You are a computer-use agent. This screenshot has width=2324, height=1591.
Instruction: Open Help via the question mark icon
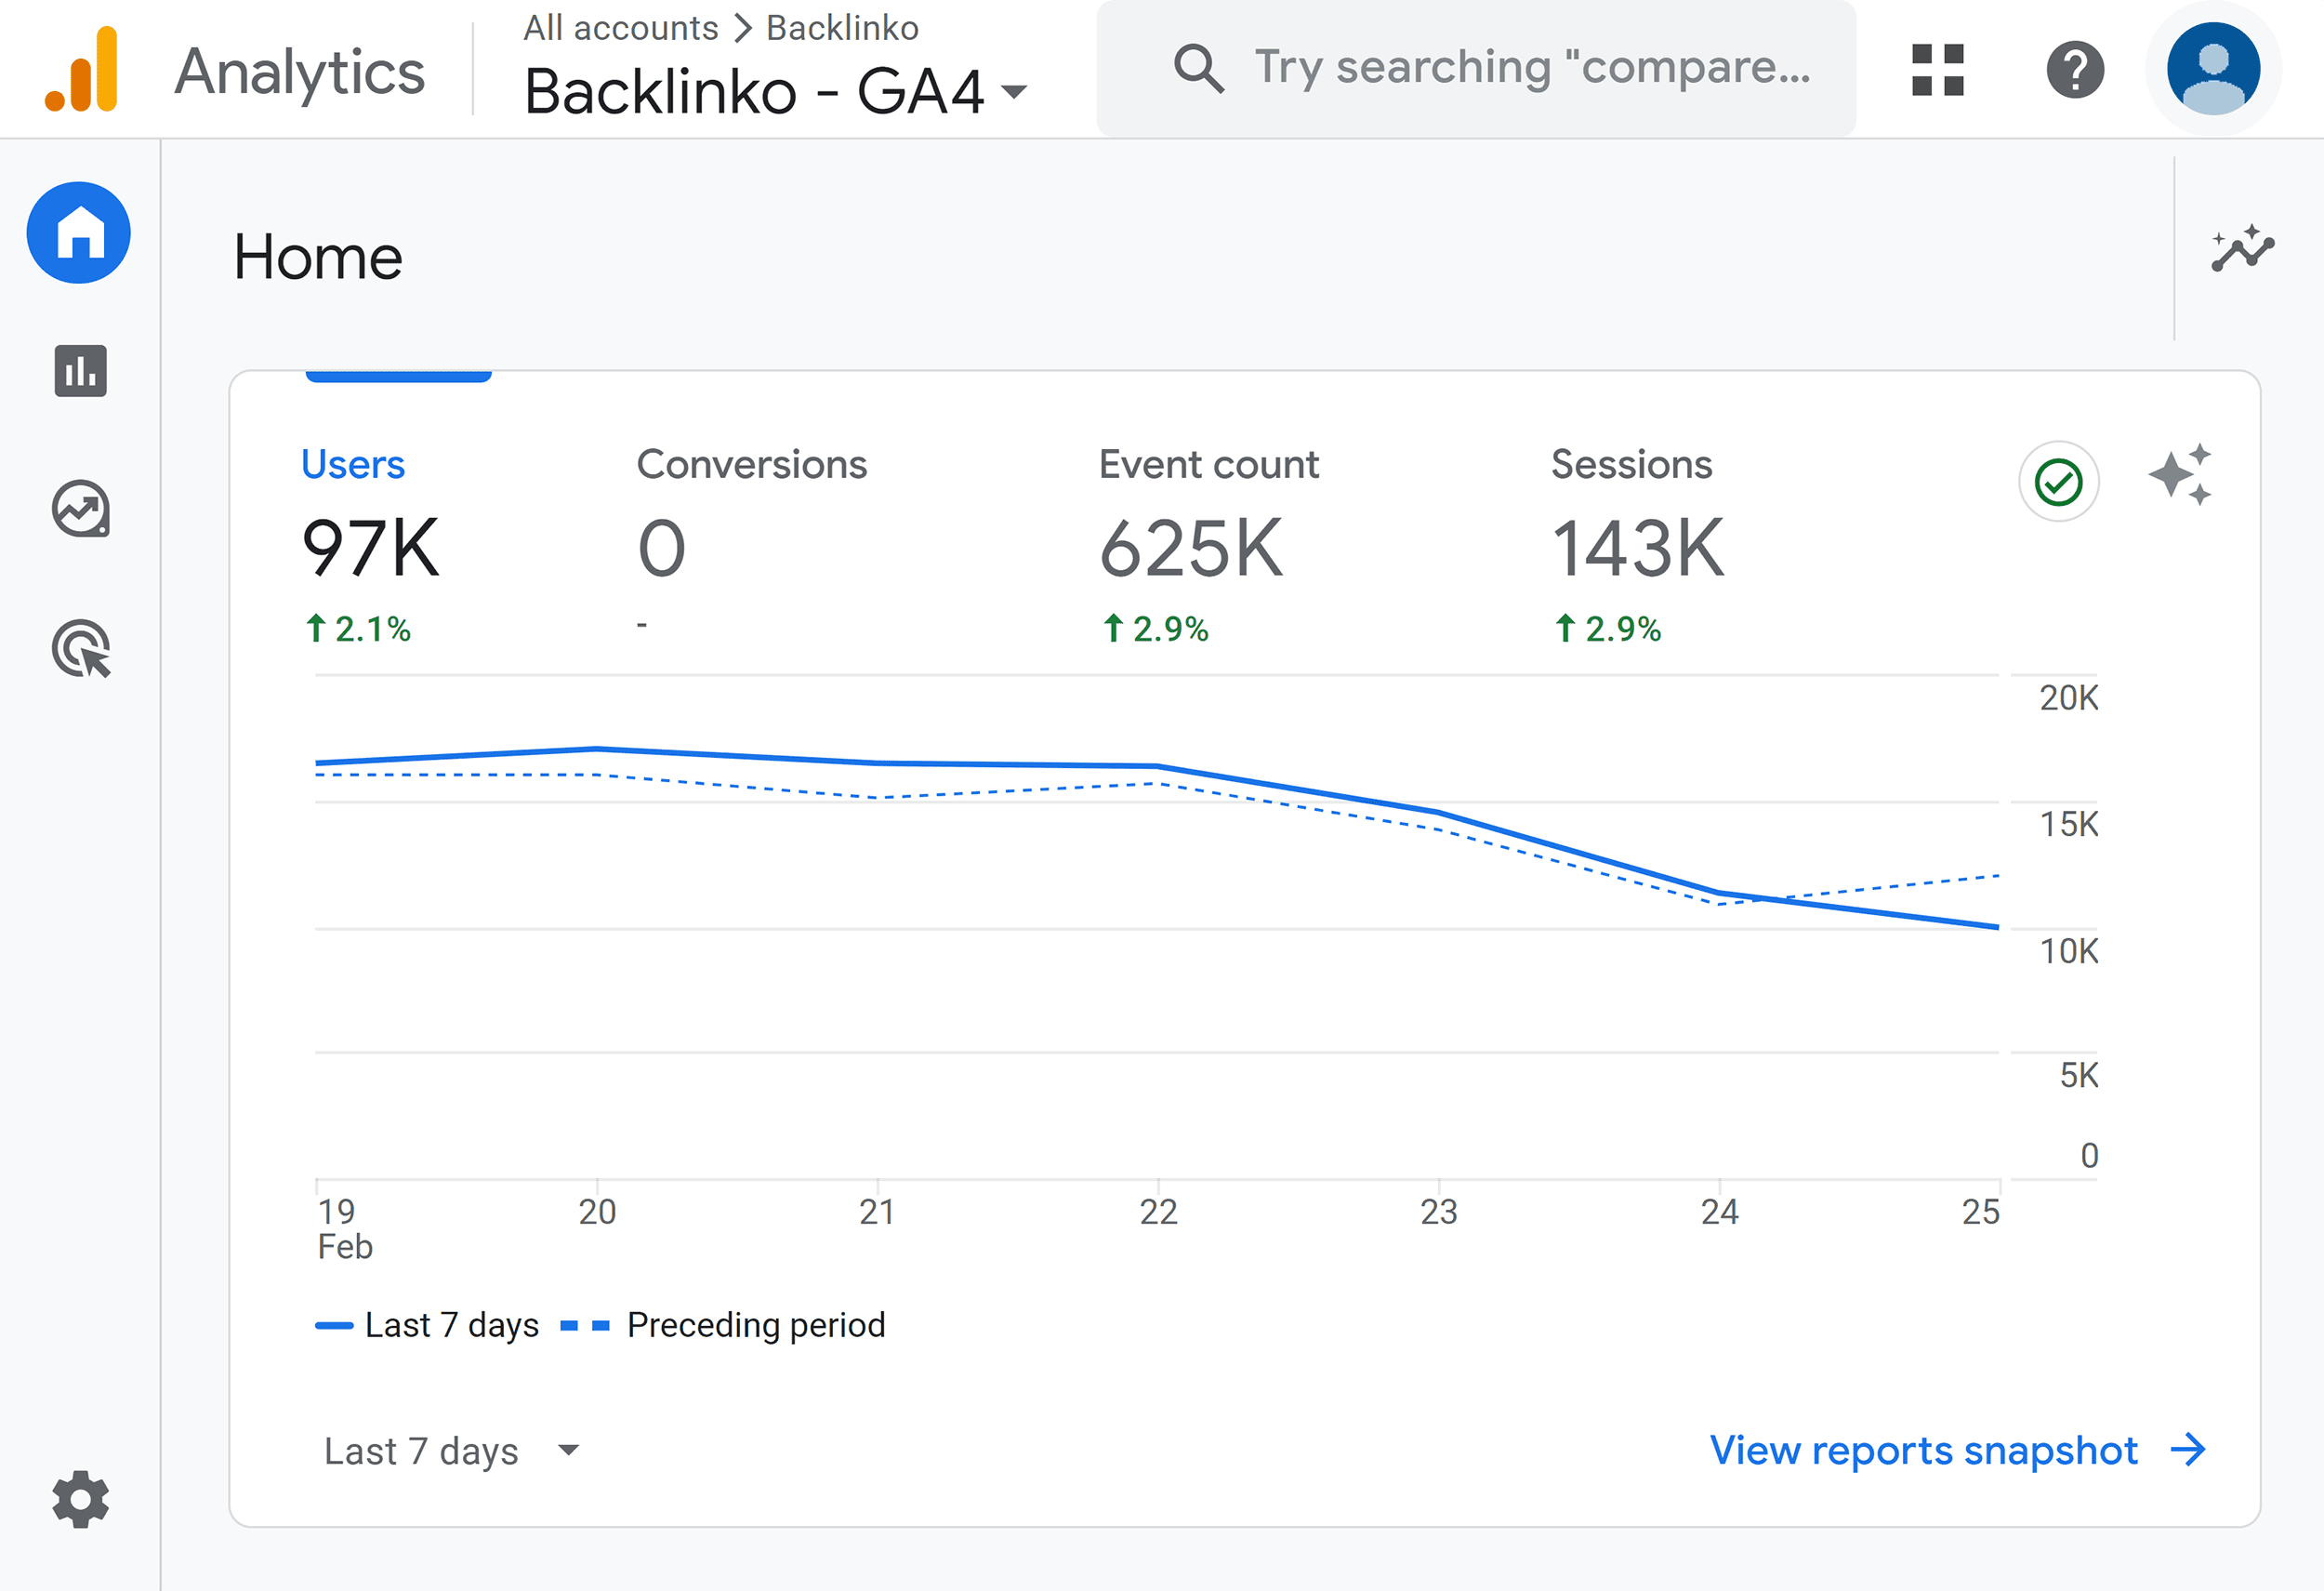pos(2075,68)
